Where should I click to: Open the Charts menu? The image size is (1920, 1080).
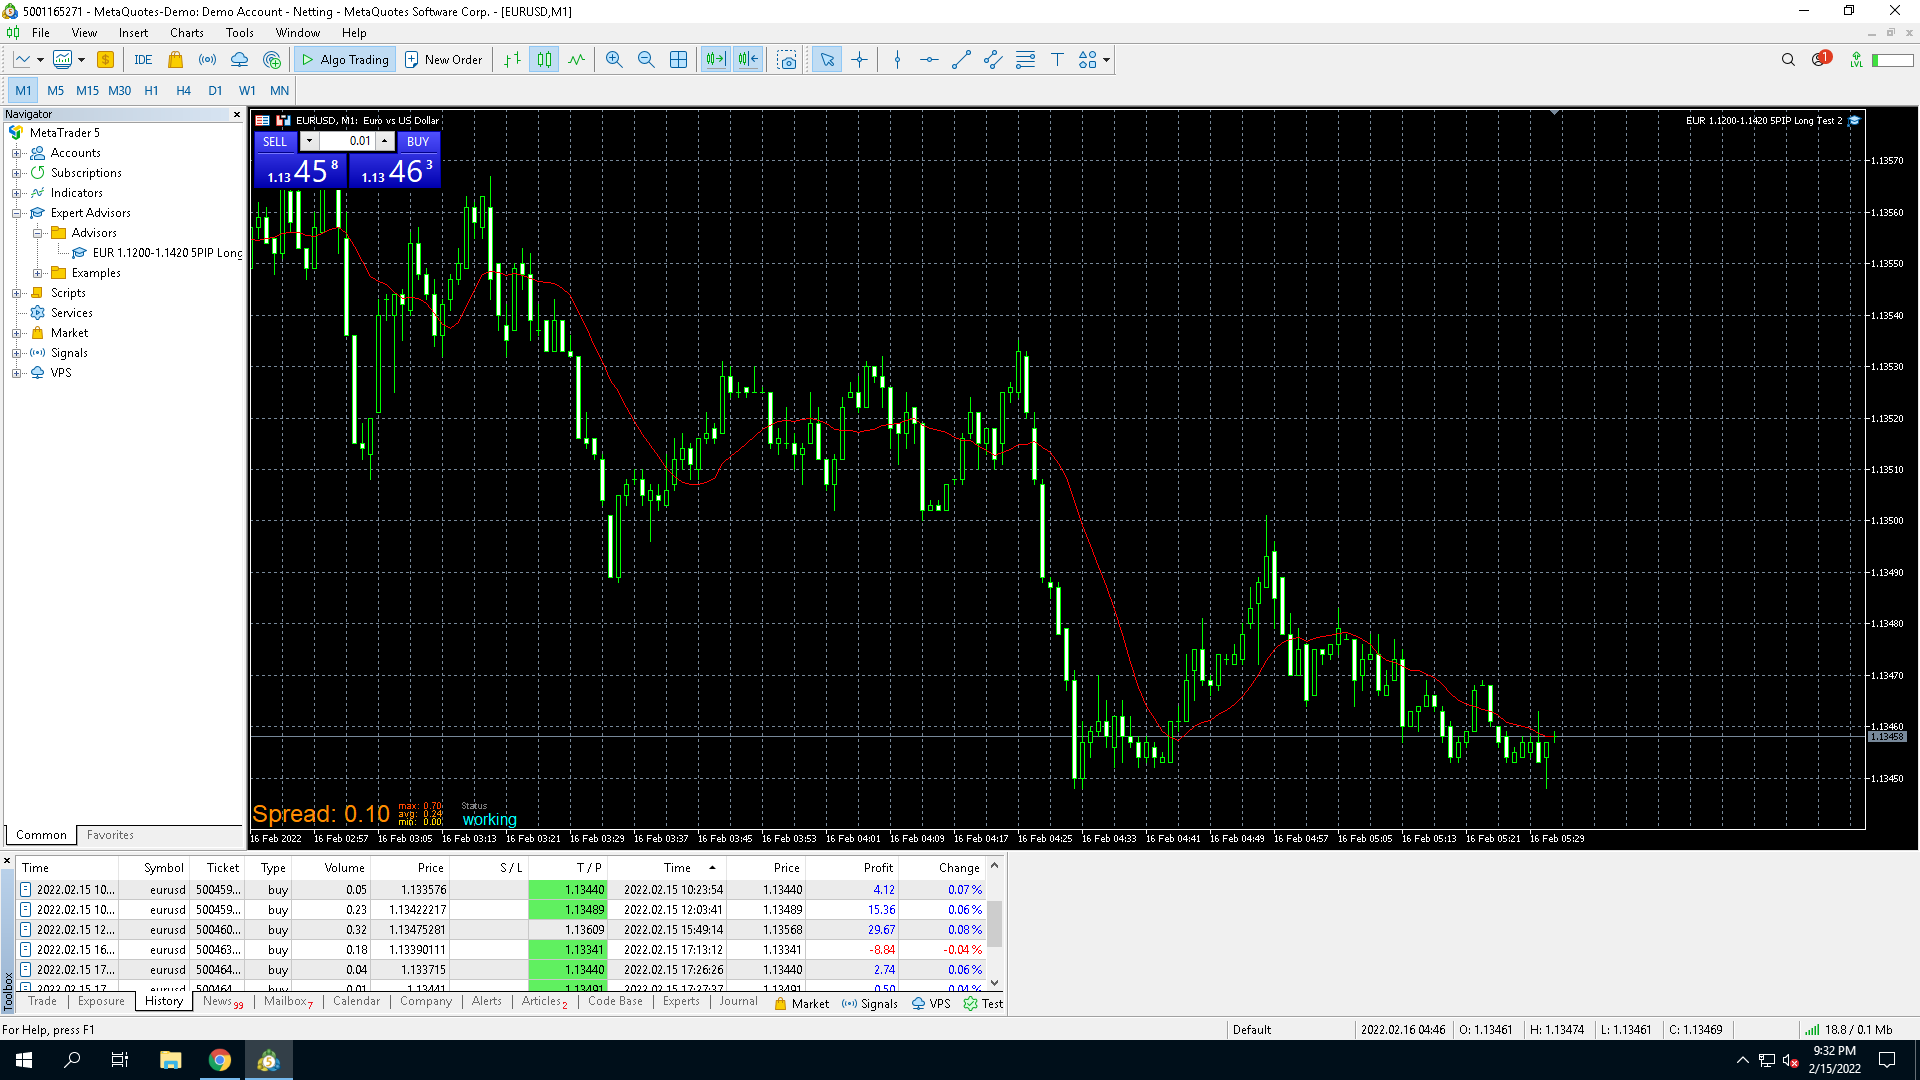point(186,33)
